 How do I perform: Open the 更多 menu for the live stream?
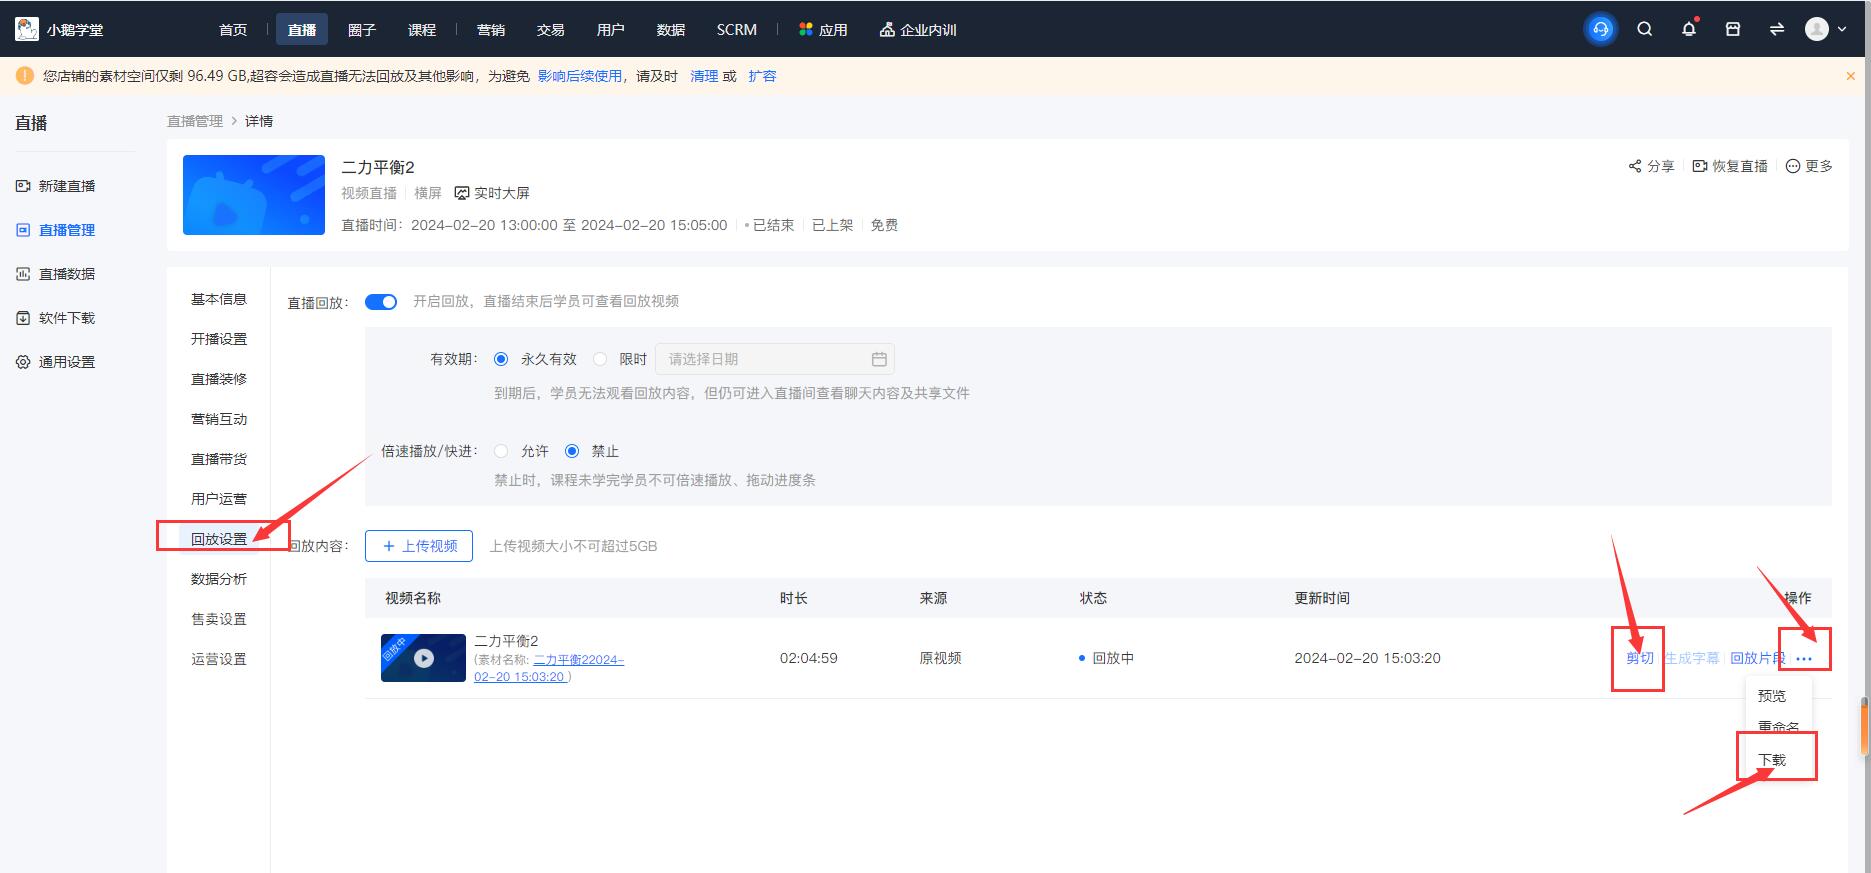click(1809, 166)
